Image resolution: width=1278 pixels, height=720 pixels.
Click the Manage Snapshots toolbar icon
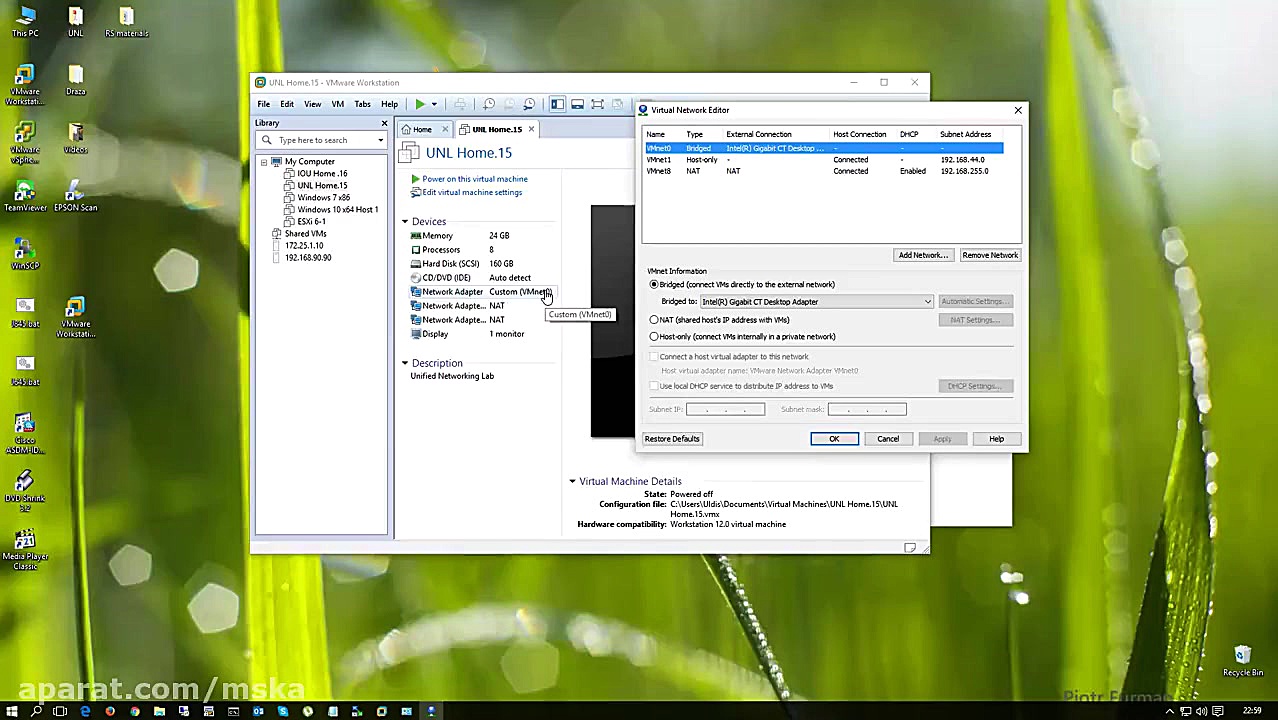[x=529, y=104]
